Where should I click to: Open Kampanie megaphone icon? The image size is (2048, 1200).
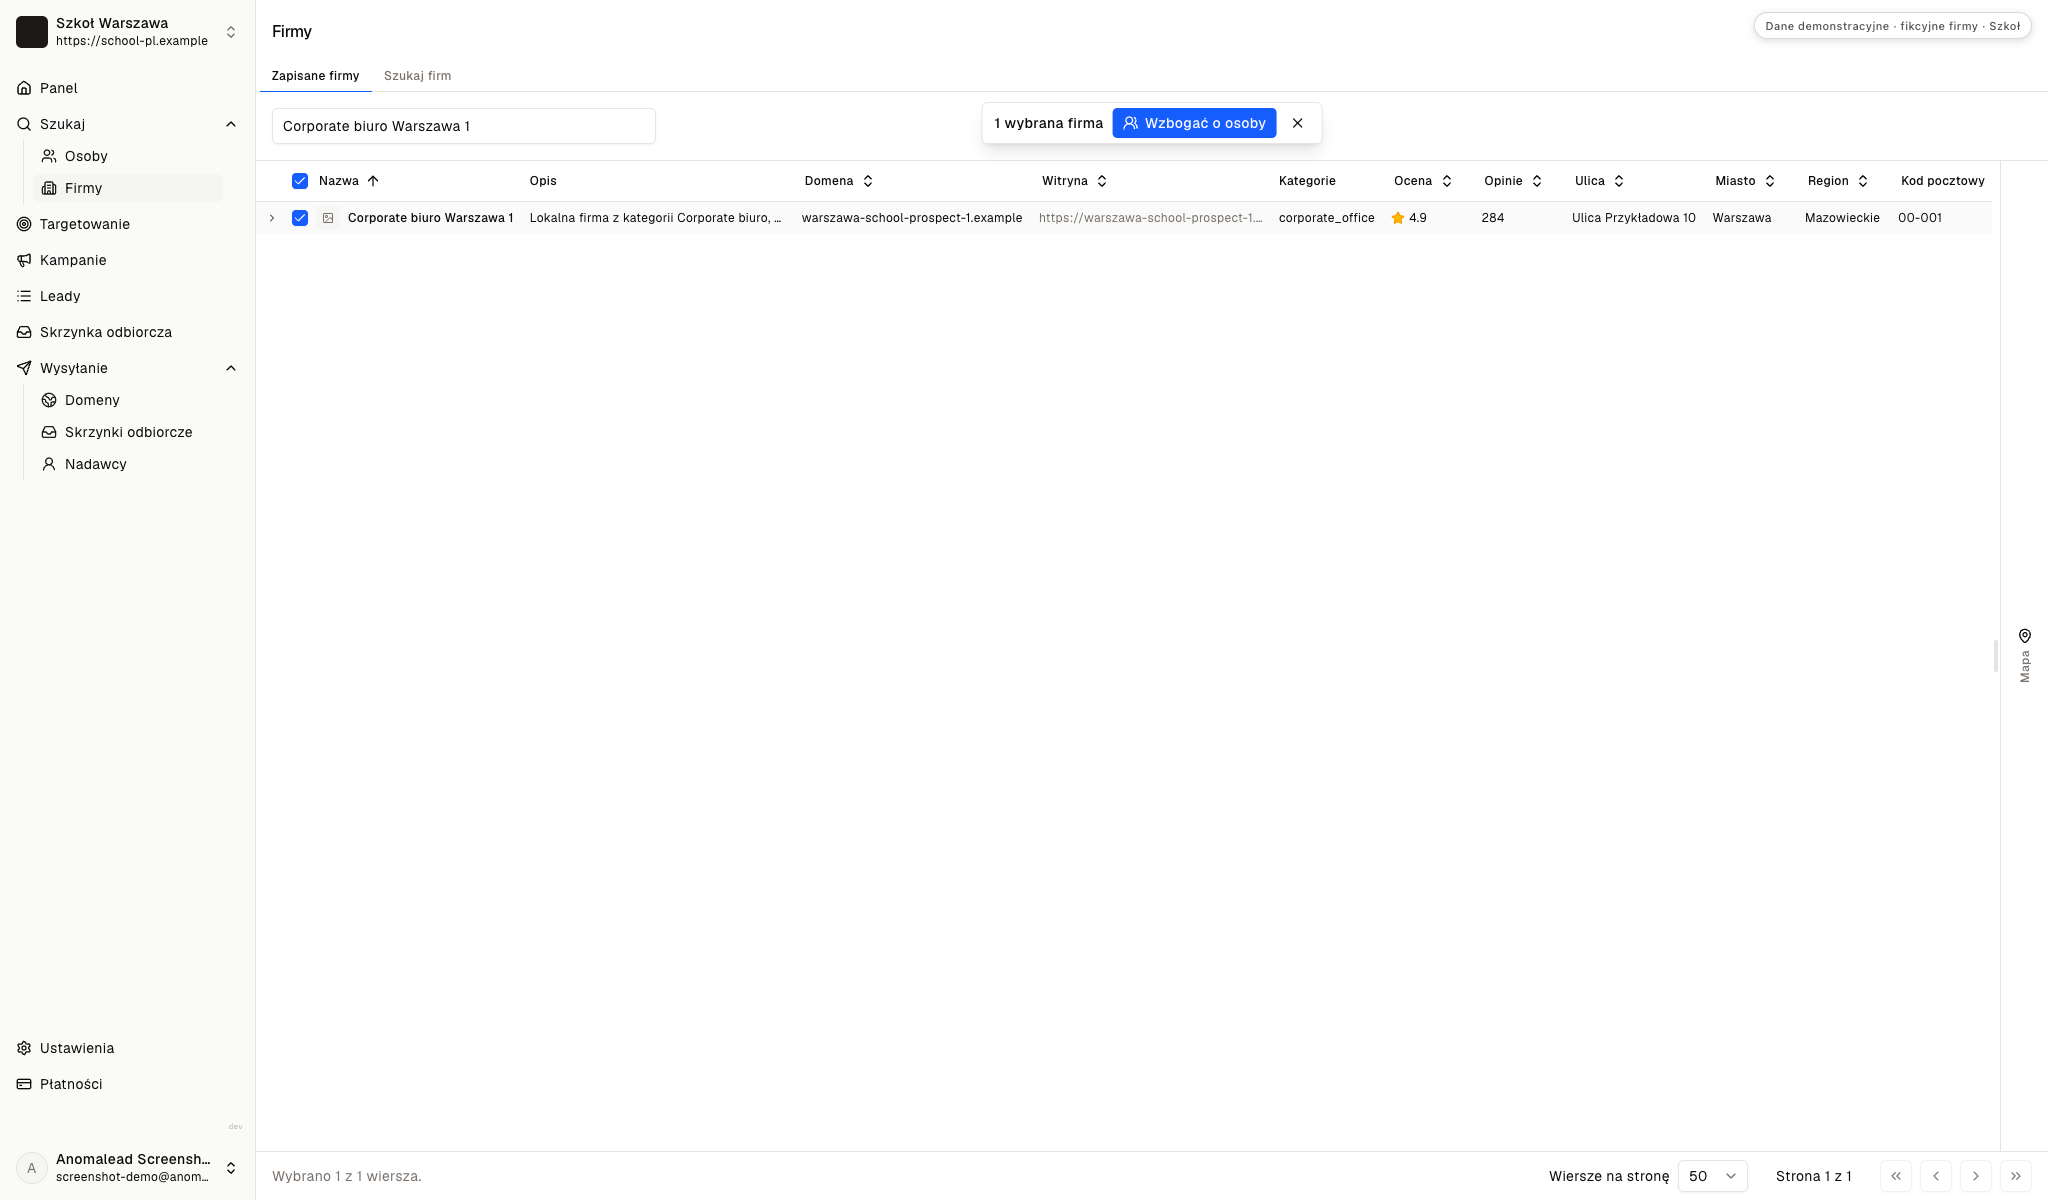[24, 260]
